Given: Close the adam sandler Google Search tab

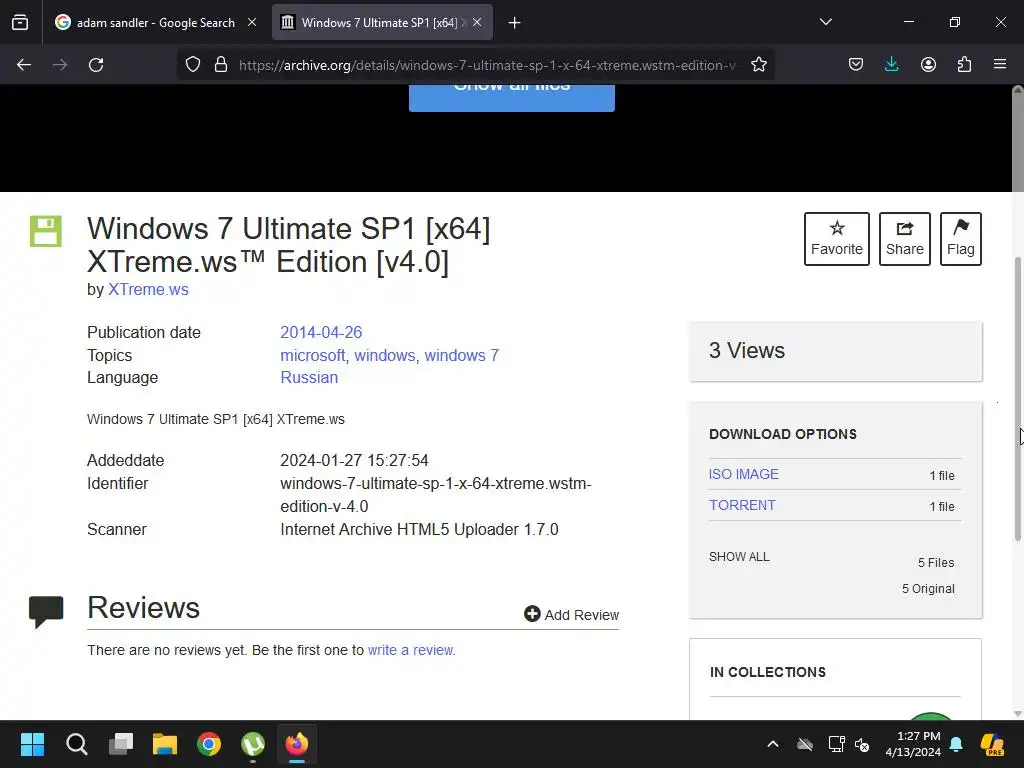Looking at the screenshot, I should coord(252,22).
